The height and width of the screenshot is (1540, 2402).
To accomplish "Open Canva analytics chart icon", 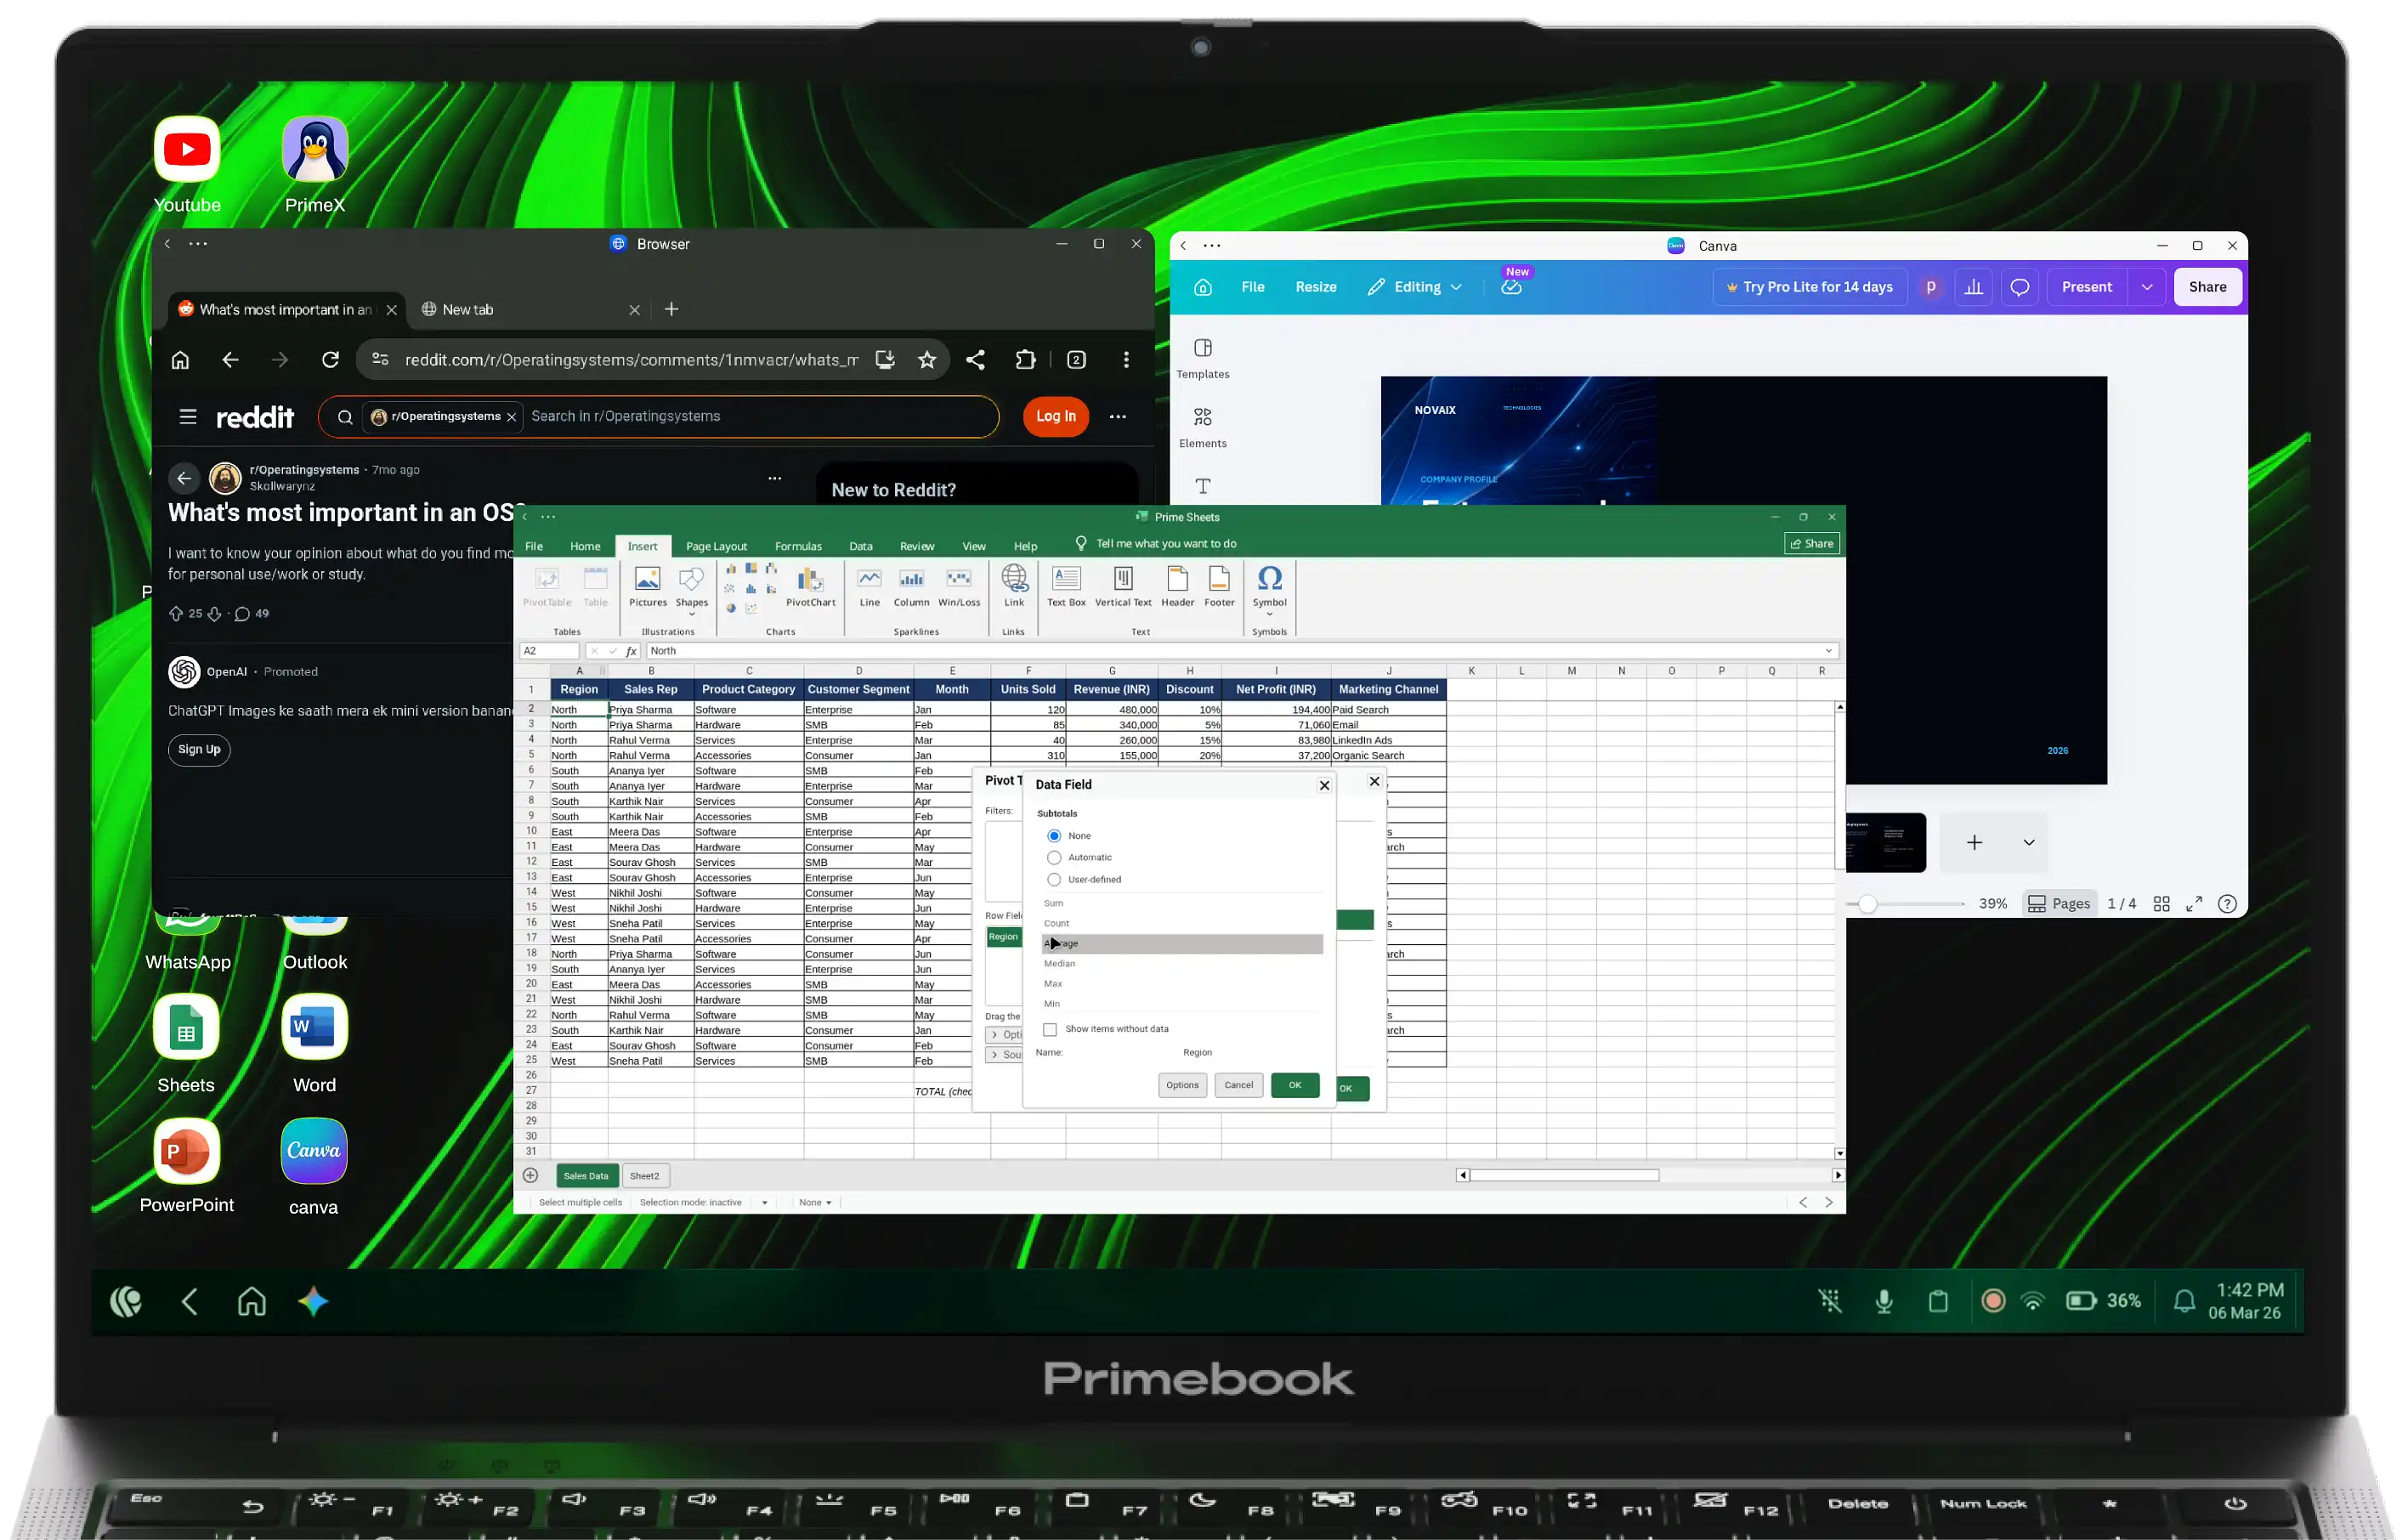I will tap(1974, 287).
